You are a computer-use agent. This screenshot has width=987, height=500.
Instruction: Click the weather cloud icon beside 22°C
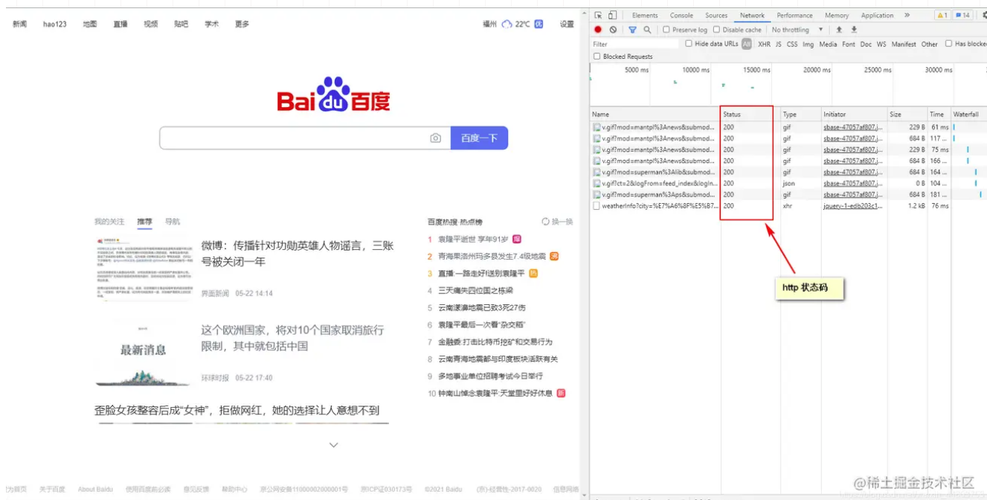tap(507, 24)
